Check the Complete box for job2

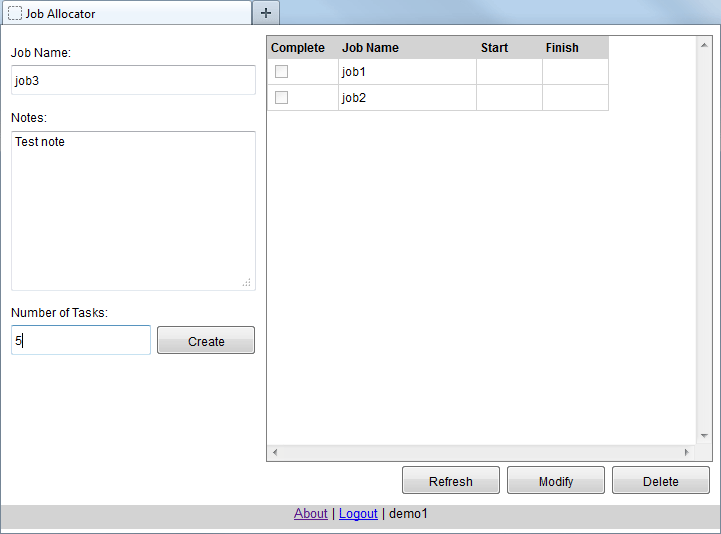(x=282, y=98)
